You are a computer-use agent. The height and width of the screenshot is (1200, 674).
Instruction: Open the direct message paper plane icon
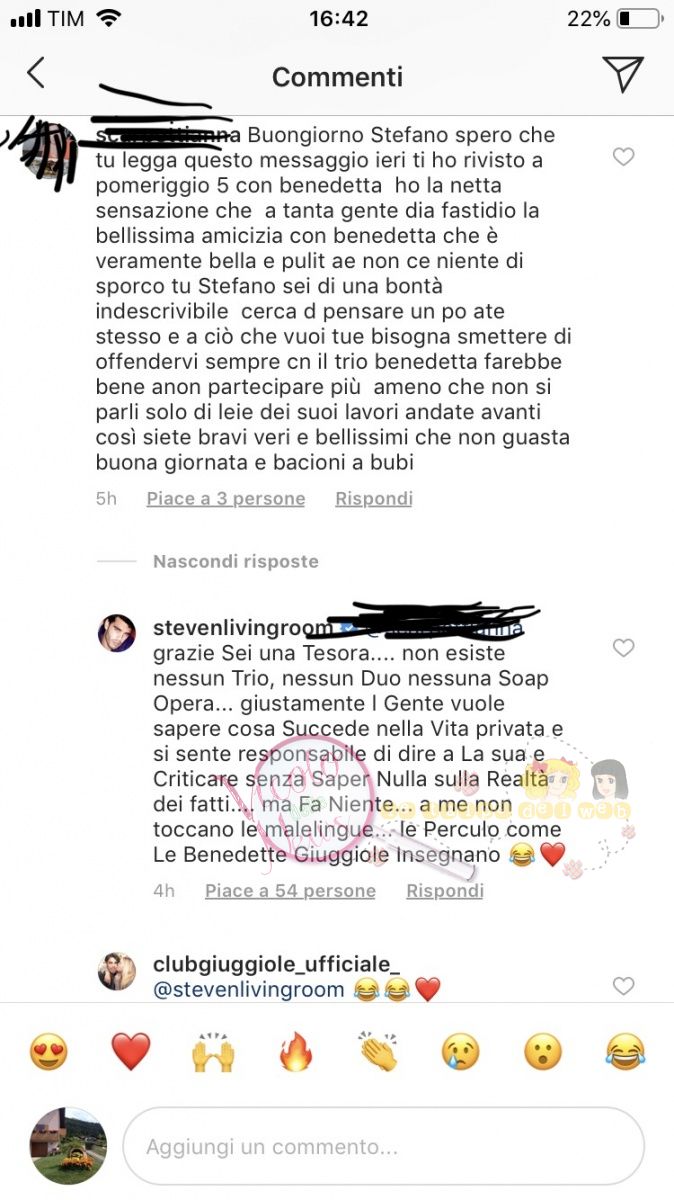click(622, 74)
